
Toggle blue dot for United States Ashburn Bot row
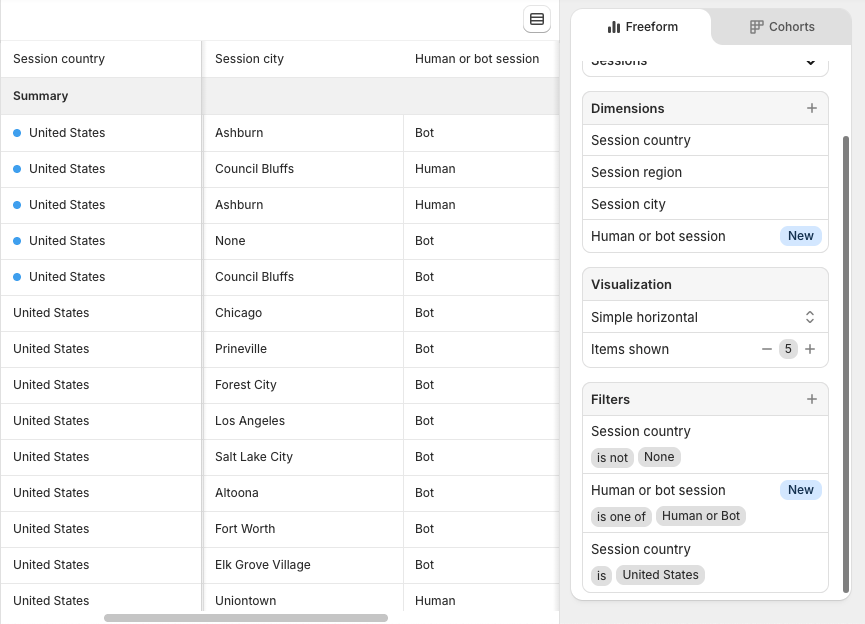click(x=17, y=133)
